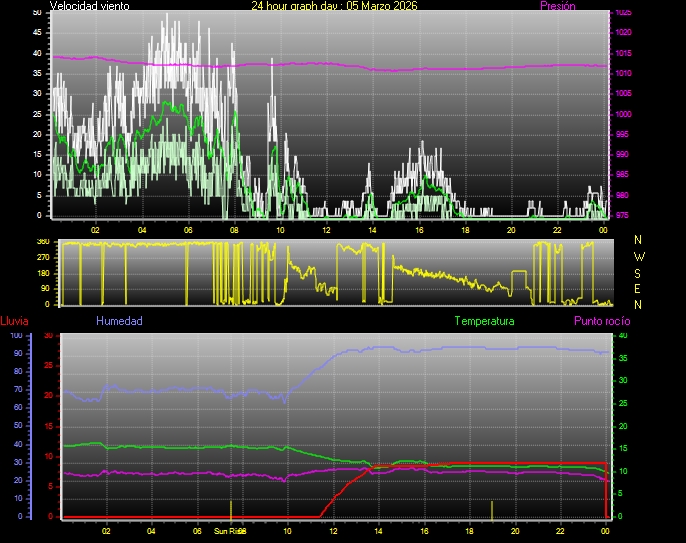
Task: Click the 1025 value on pressure axis
Action: click(623, 13)
